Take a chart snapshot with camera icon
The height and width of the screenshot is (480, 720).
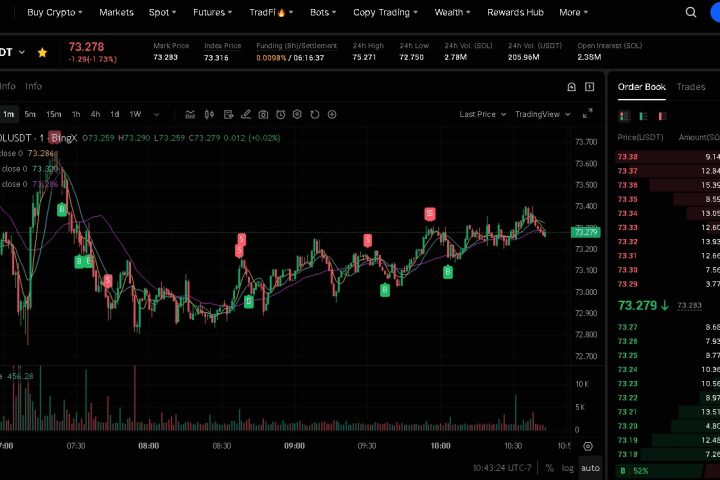coord(263,114)
